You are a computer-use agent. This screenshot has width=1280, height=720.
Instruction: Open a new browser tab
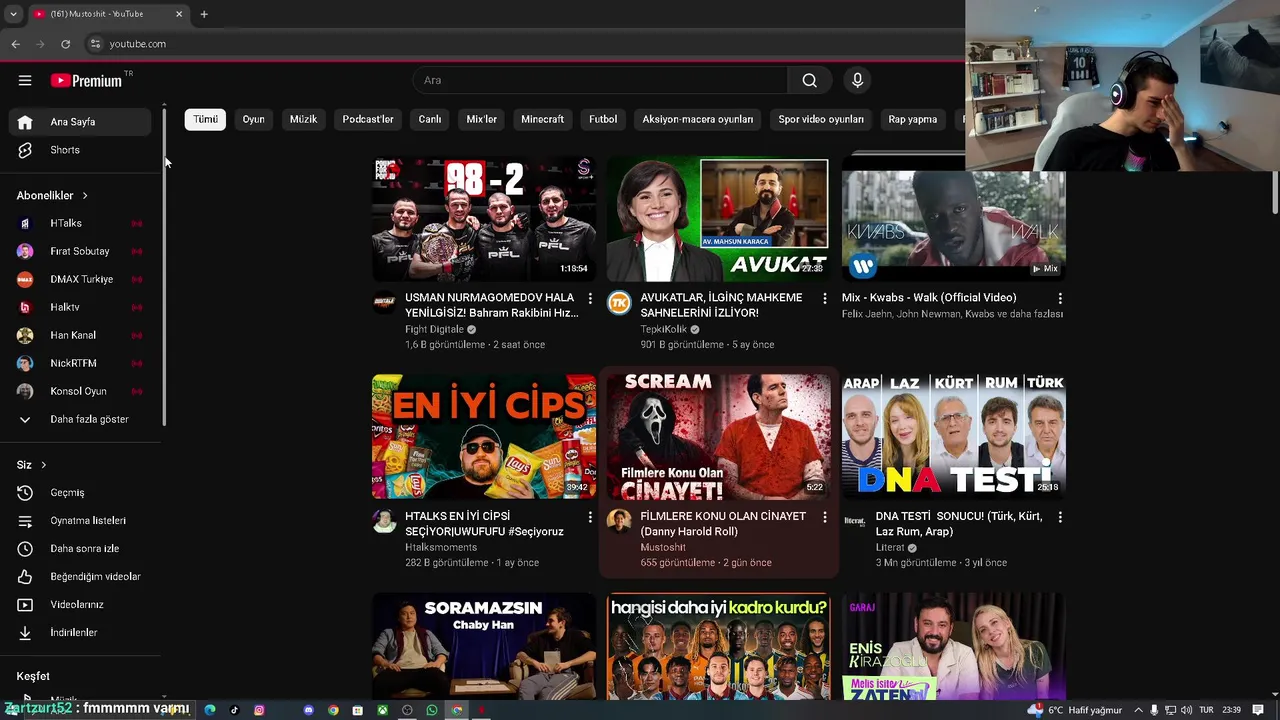204,14
